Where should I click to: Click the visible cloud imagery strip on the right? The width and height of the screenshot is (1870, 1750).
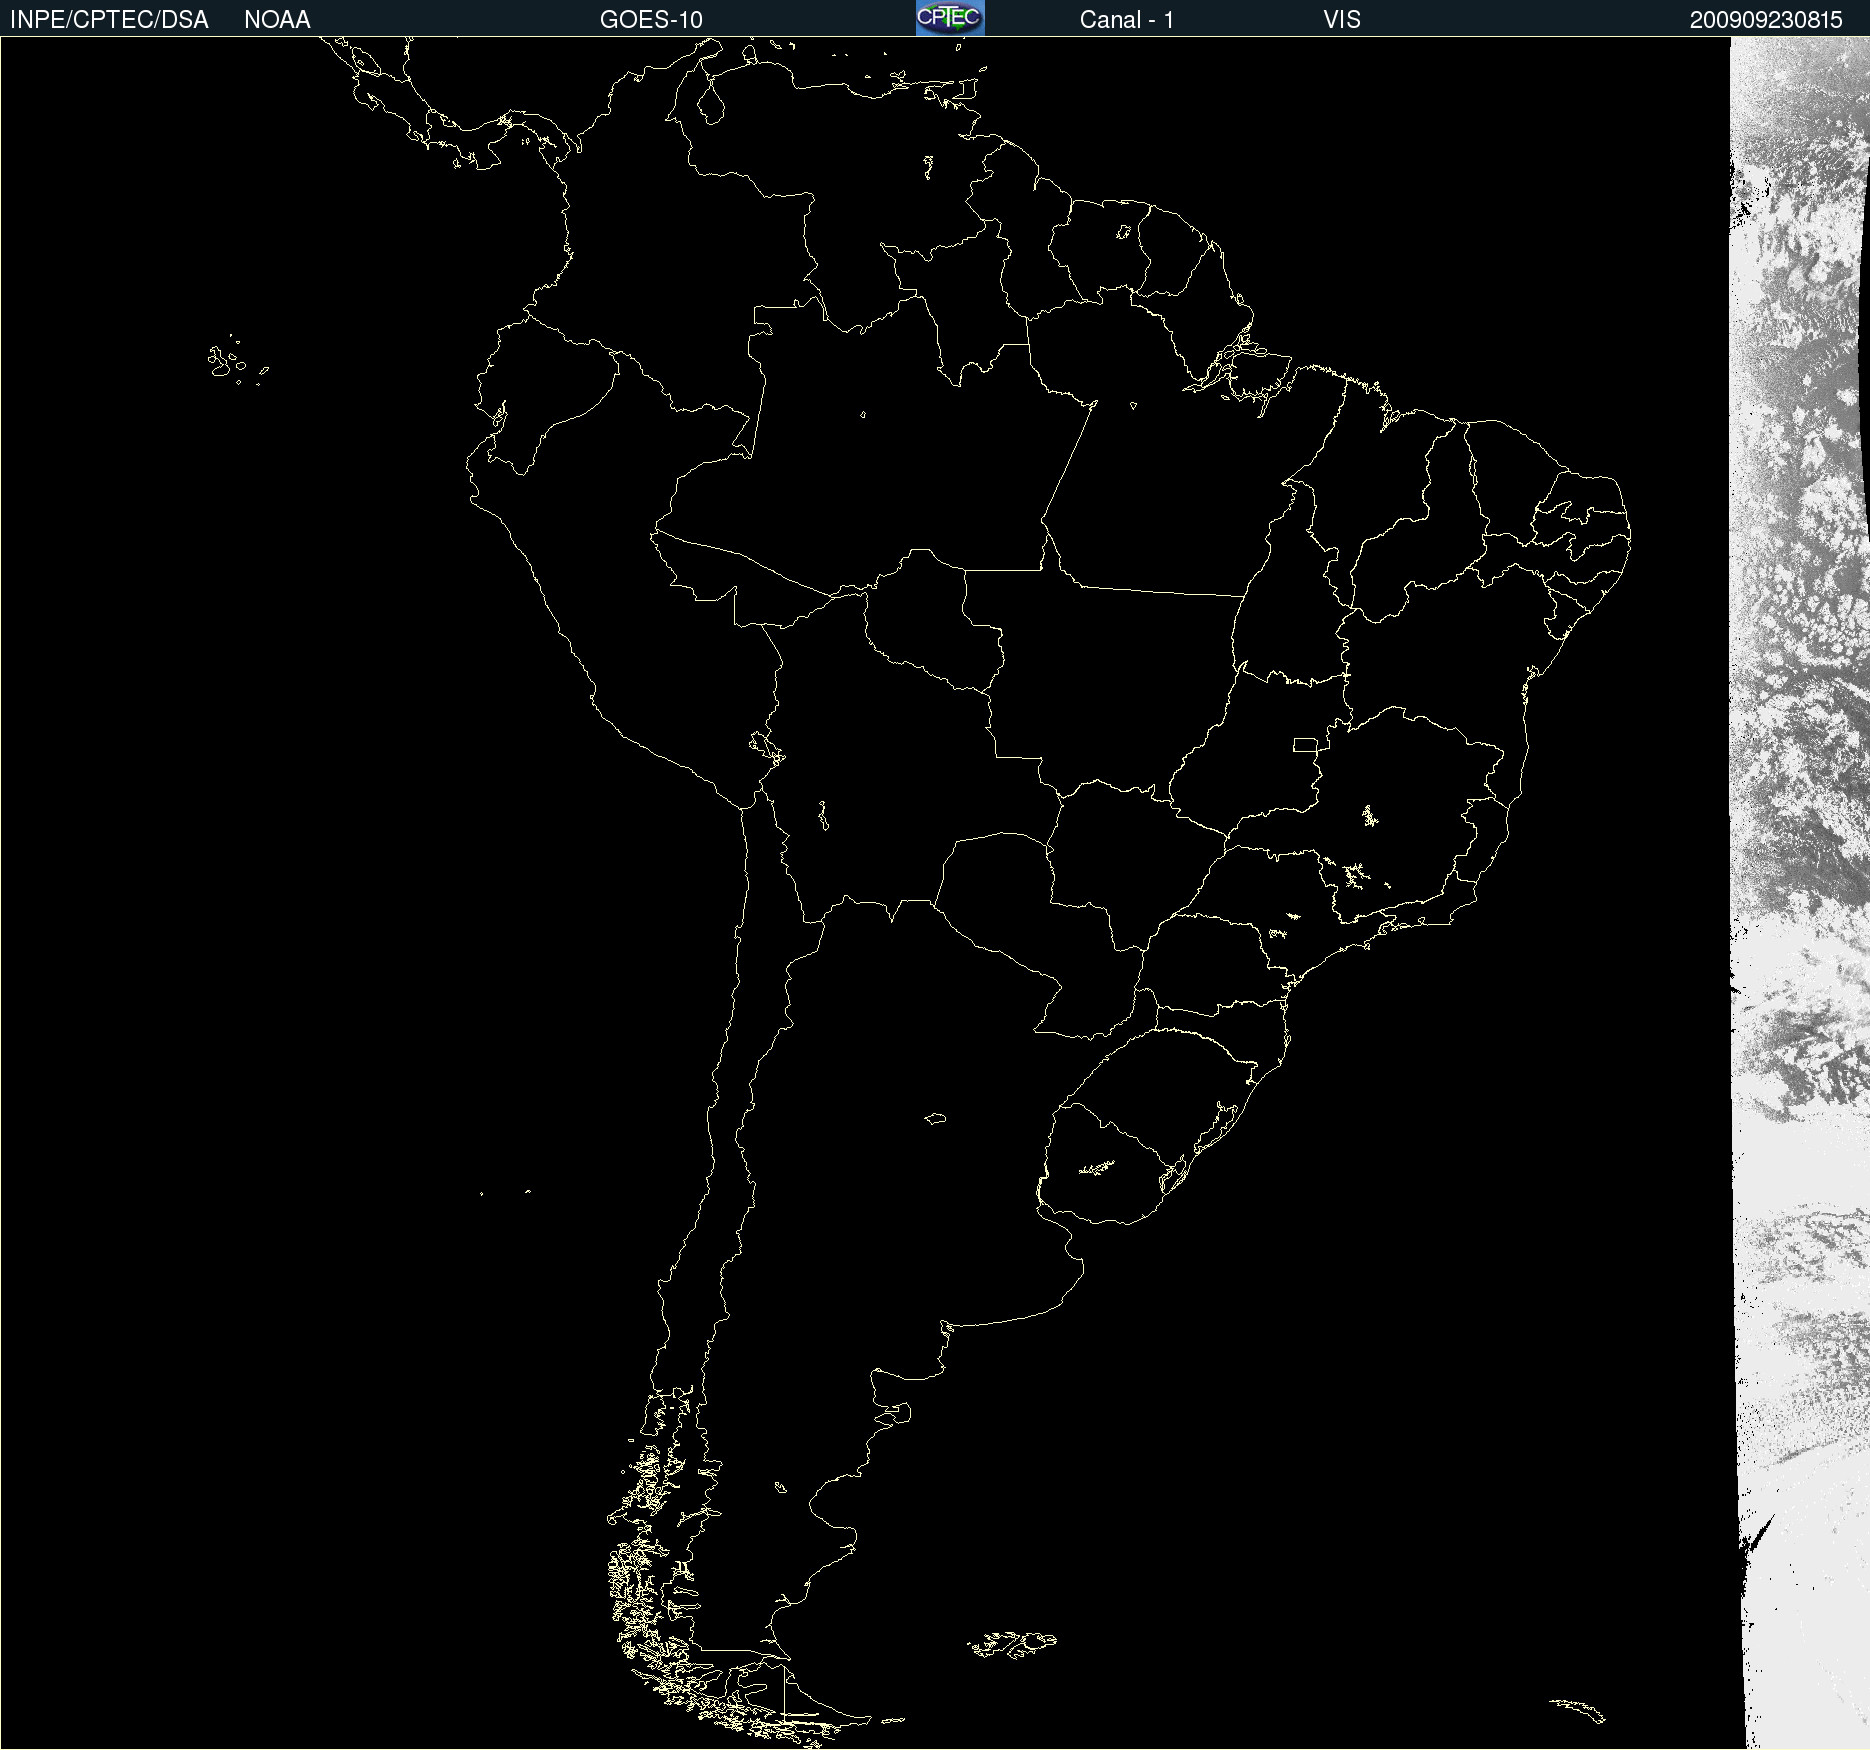1800,893
